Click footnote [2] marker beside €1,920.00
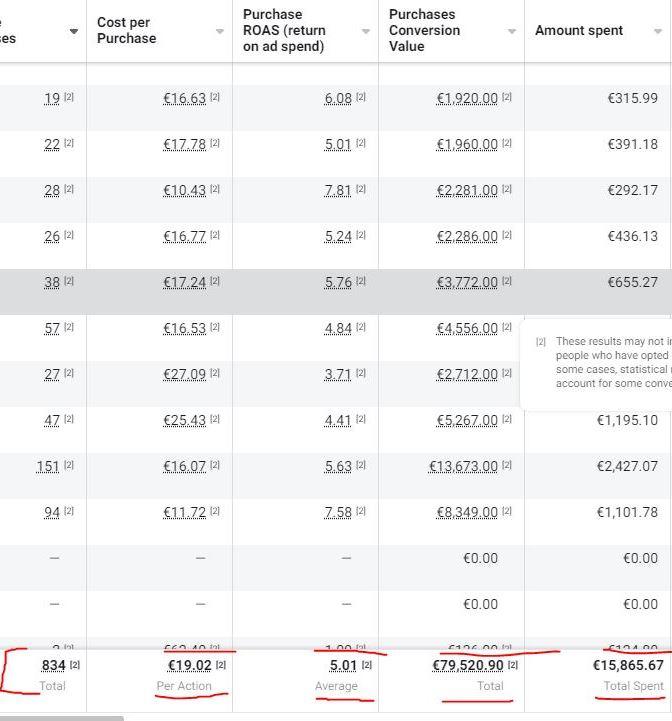The width and height of the screenshot is (672, 721). click(x=507, y=97)
